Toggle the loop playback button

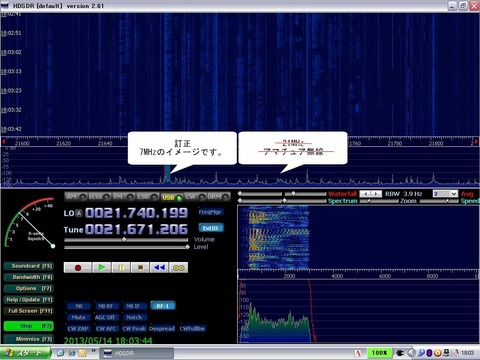coord(179,268)
